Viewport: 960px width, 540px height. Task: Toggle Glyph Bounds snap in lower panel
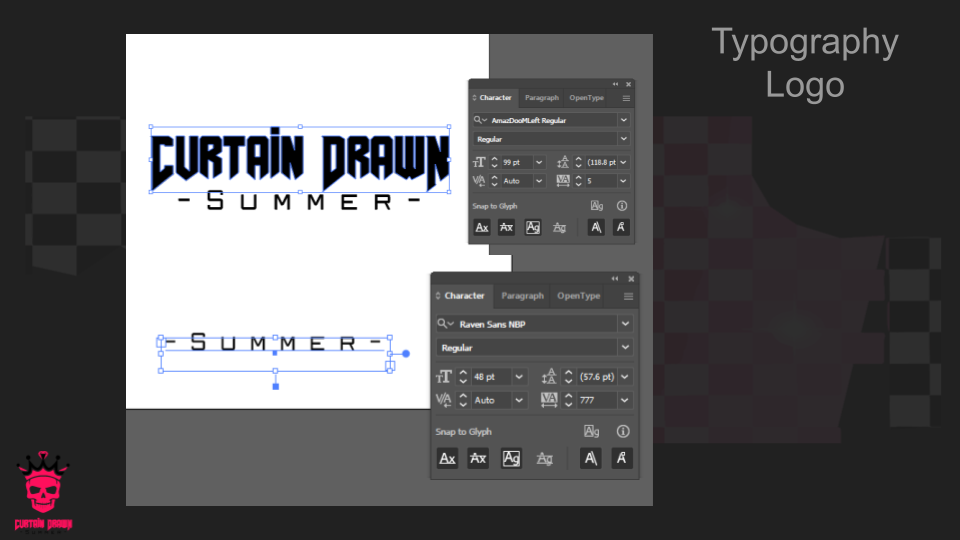[x=511, y=458]
